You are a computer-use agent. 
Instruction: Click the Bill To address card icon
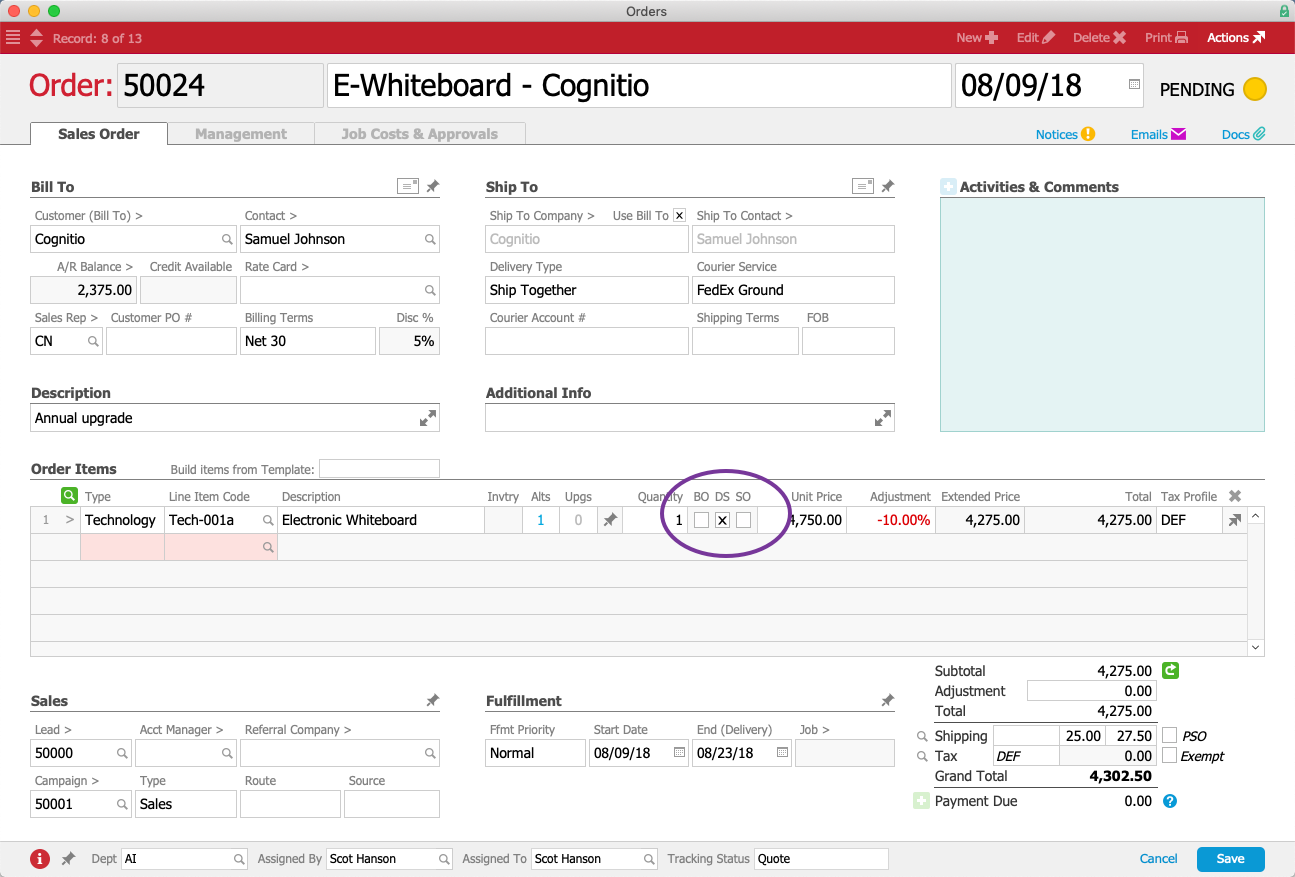pos(407,186)
